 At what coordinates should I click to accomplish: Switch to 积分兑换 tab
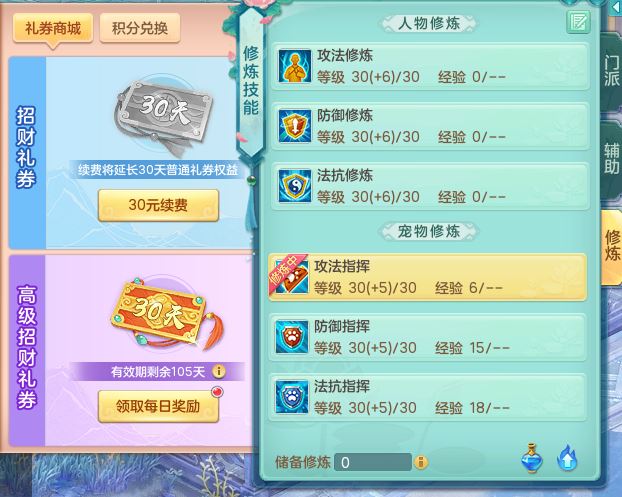[x=140, y=29]
